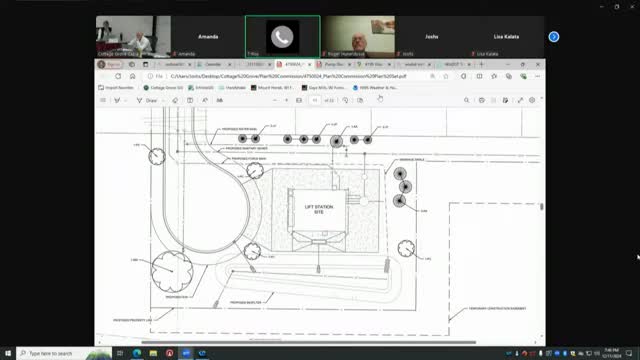Click the horizontal scrollbar below the drawing
This screenshot has height=360, width=640.
point(309,342)
